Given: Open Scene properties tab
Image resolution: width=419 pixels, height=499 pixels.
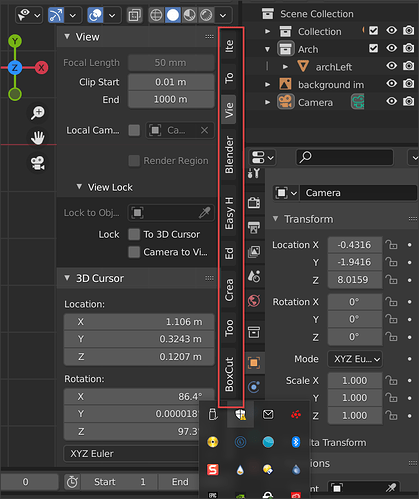Looking at the screenshot, I should coord(254,276).
